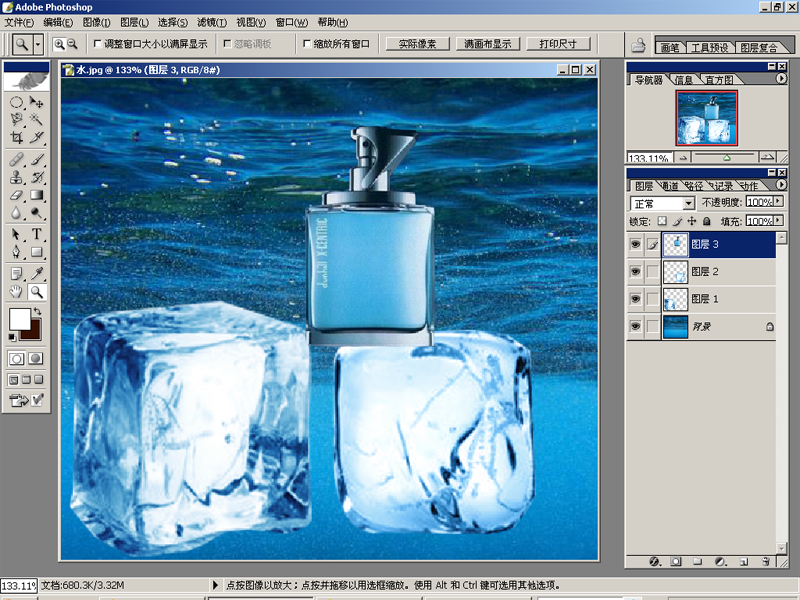The image size is (800, 600).
Task: Open the Zoom tool preset picker arrow
Action: 38,44
